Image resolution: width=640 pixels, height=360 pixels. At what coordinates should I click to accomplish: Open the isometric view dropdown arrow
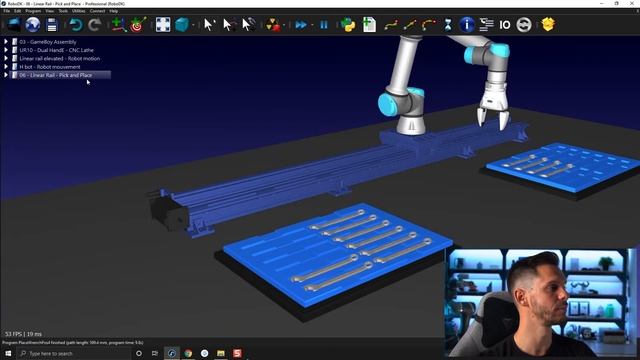coord(193,25)
